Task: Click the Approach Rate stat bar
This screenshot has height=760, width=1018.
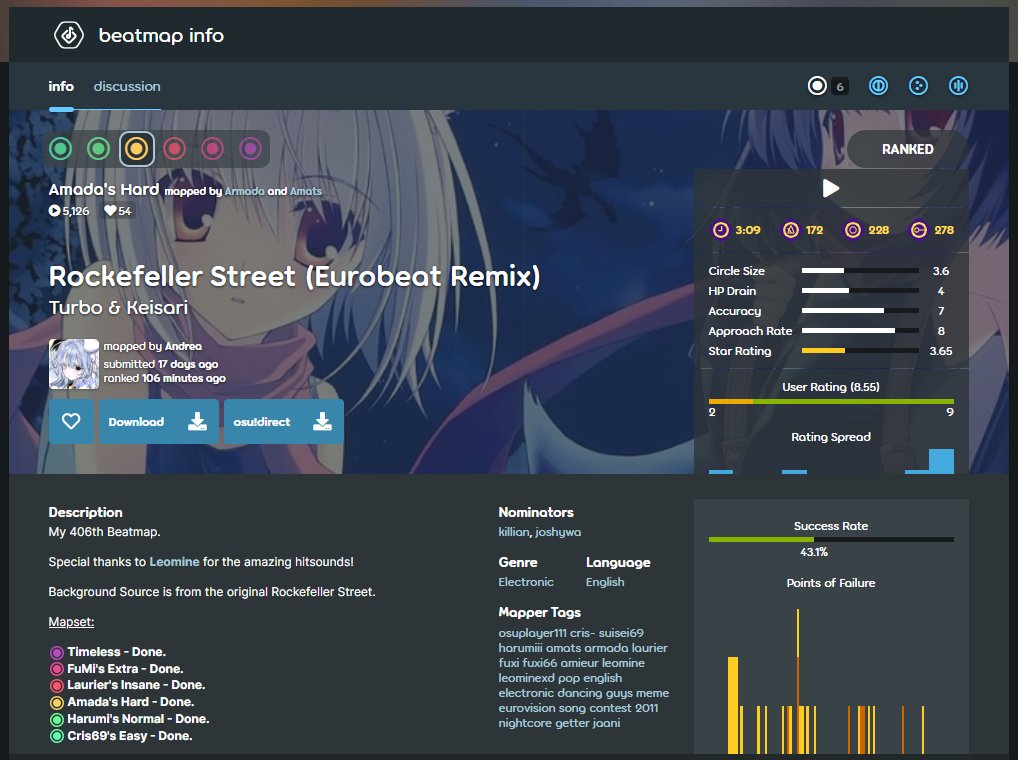Action: pyautogui.click(x=860, y=331)
